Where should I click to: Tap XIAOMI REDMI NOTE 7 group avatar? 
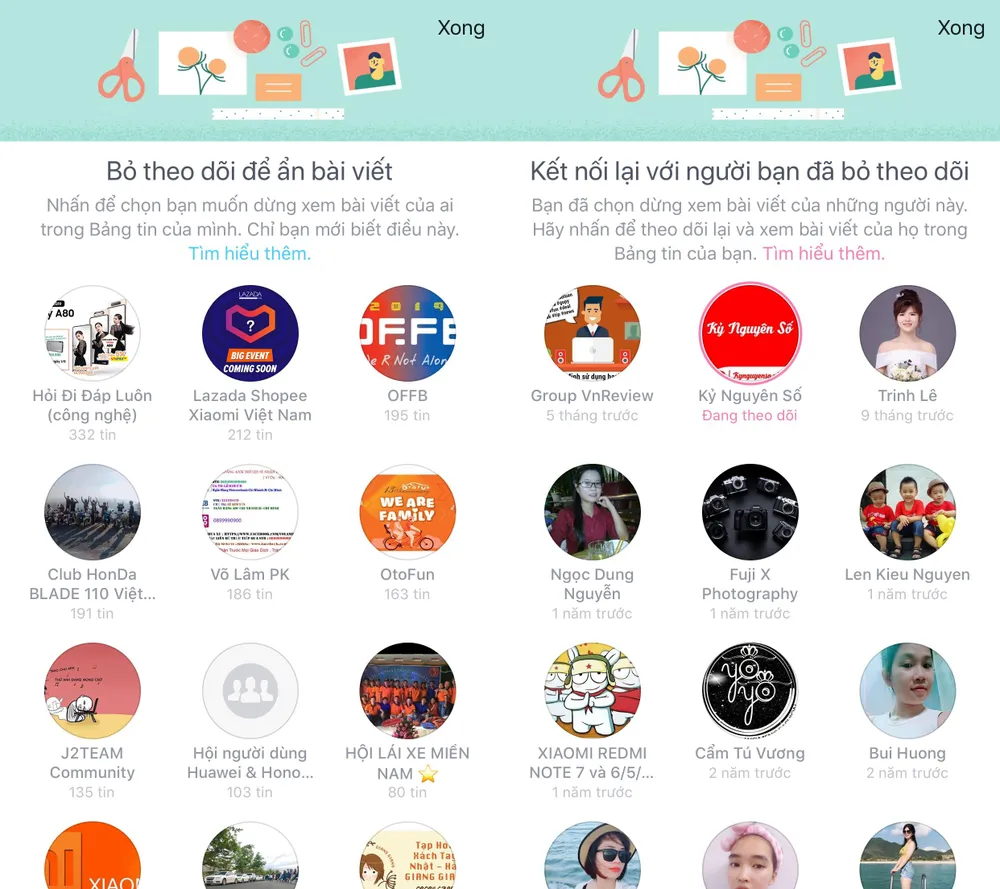tap(592, 691)
